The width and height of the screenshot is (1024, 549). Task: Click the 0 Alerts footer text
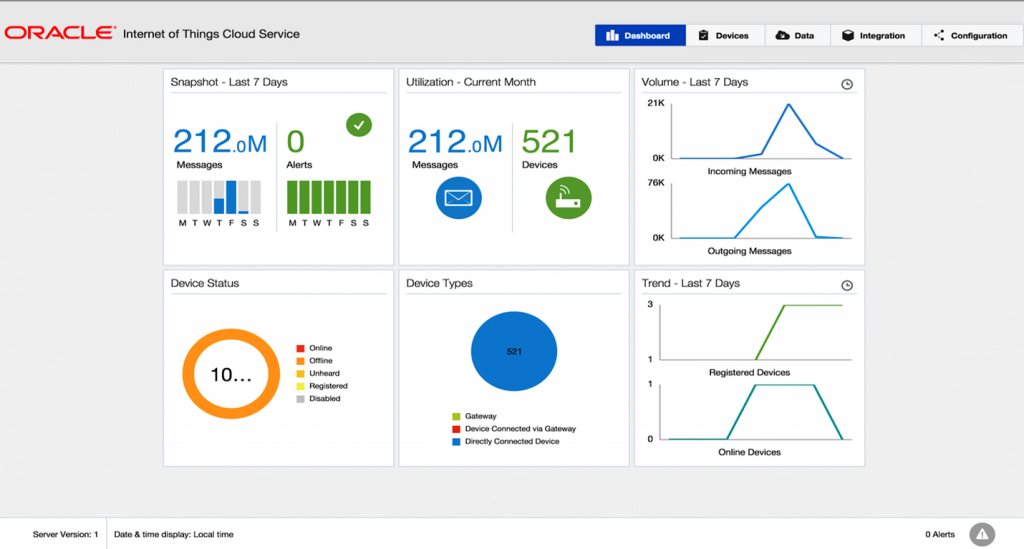pos(940,534)
